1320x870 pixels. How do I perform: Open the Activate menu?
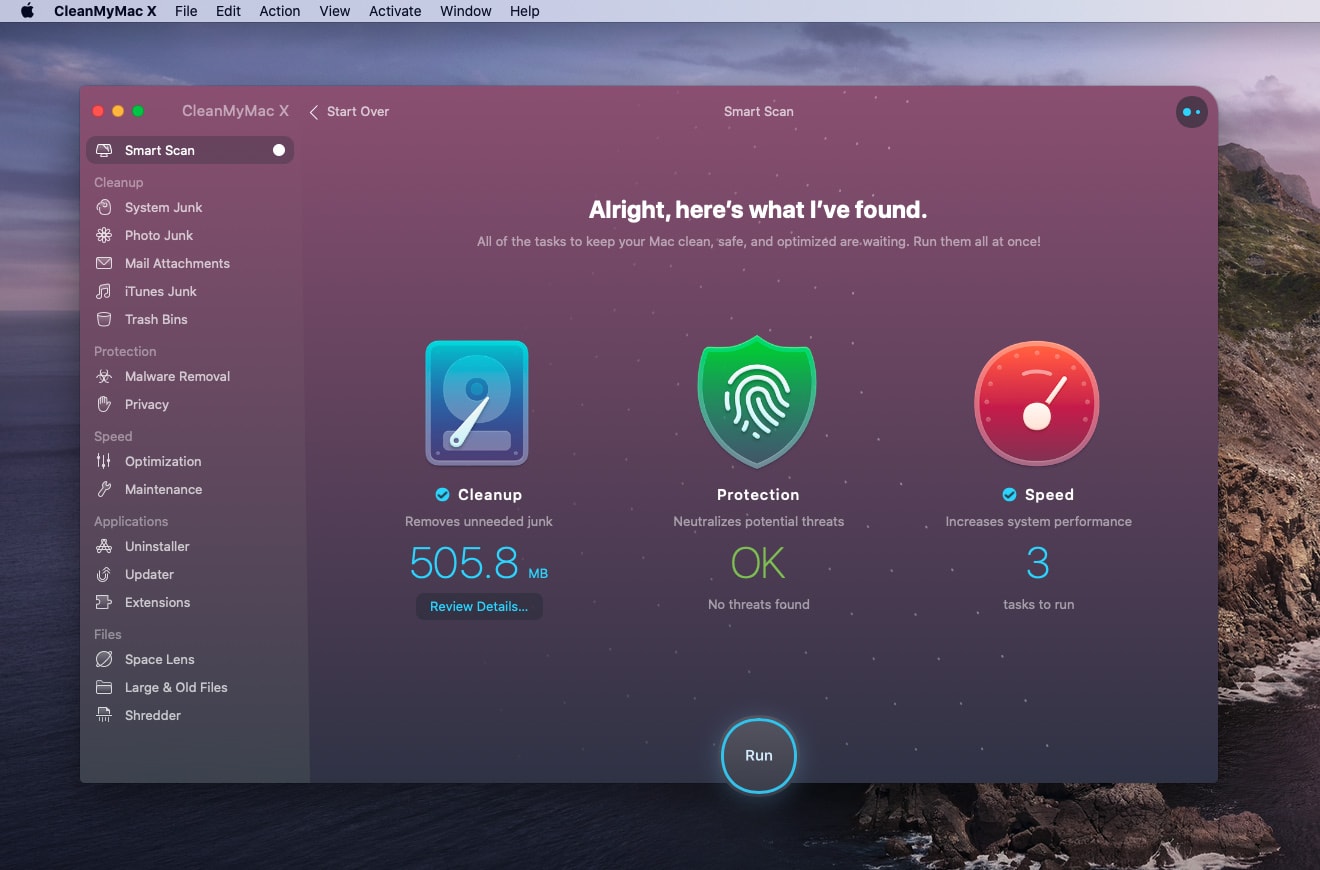[394, 11]
